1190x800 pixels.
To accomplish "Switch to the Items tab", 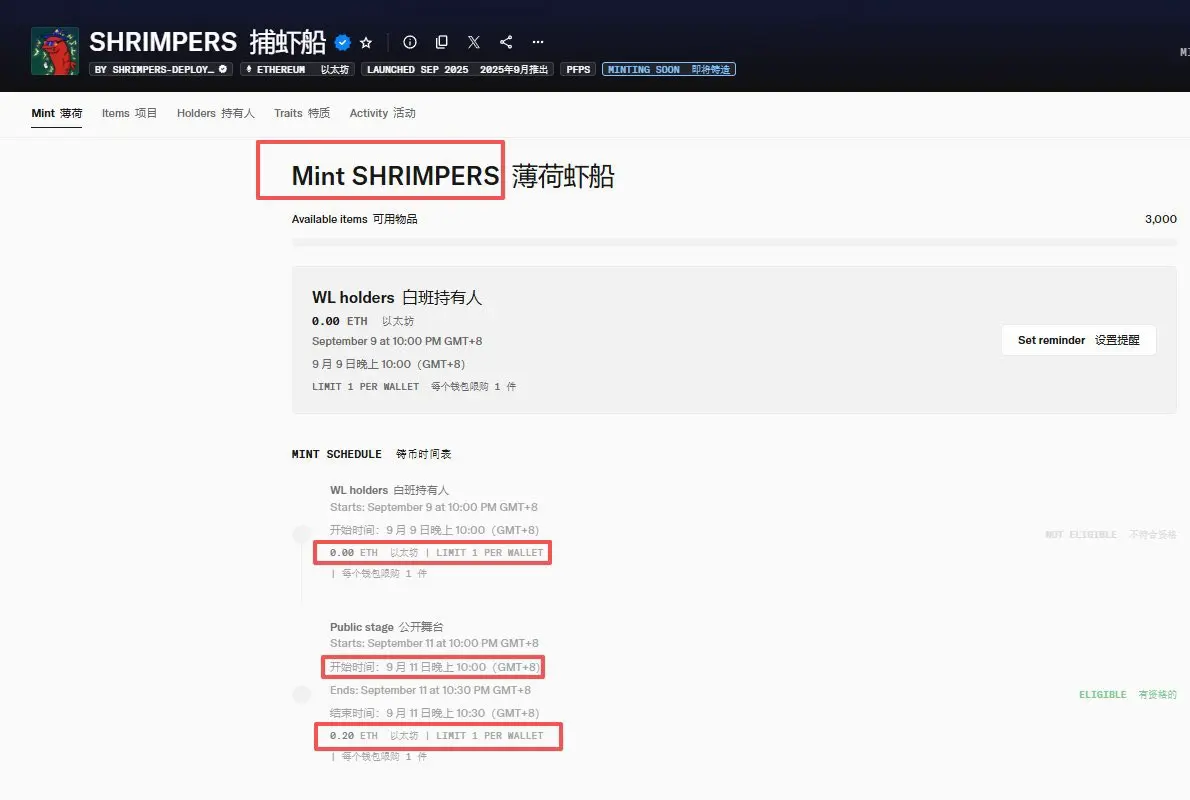I will pyautogui.click(x=130, y=113).
